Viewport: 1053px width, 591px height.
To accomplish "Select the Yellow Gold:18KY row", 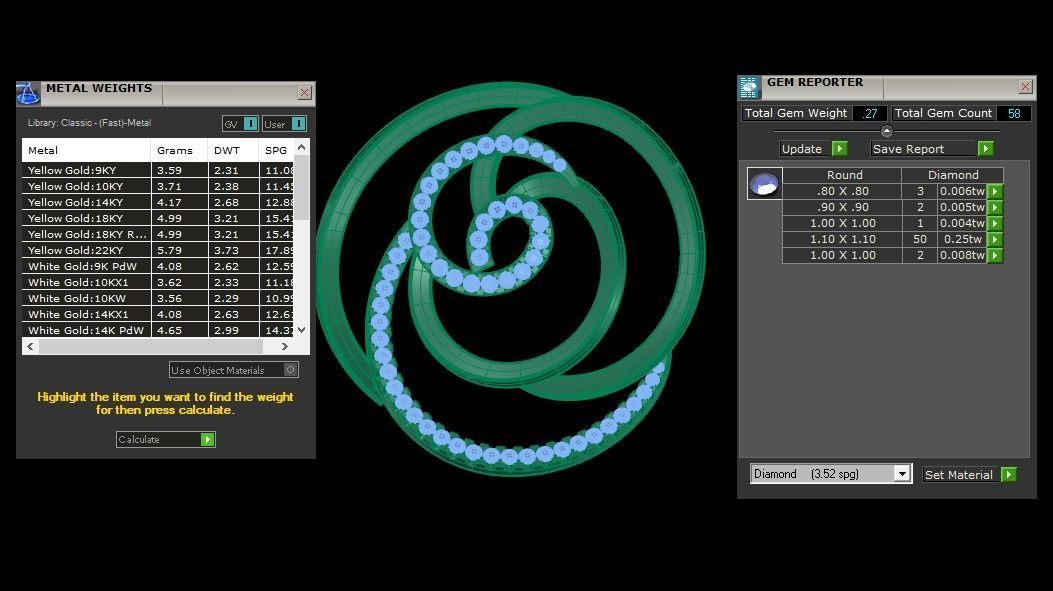I will pyautogui.click(x=158, y=218).
